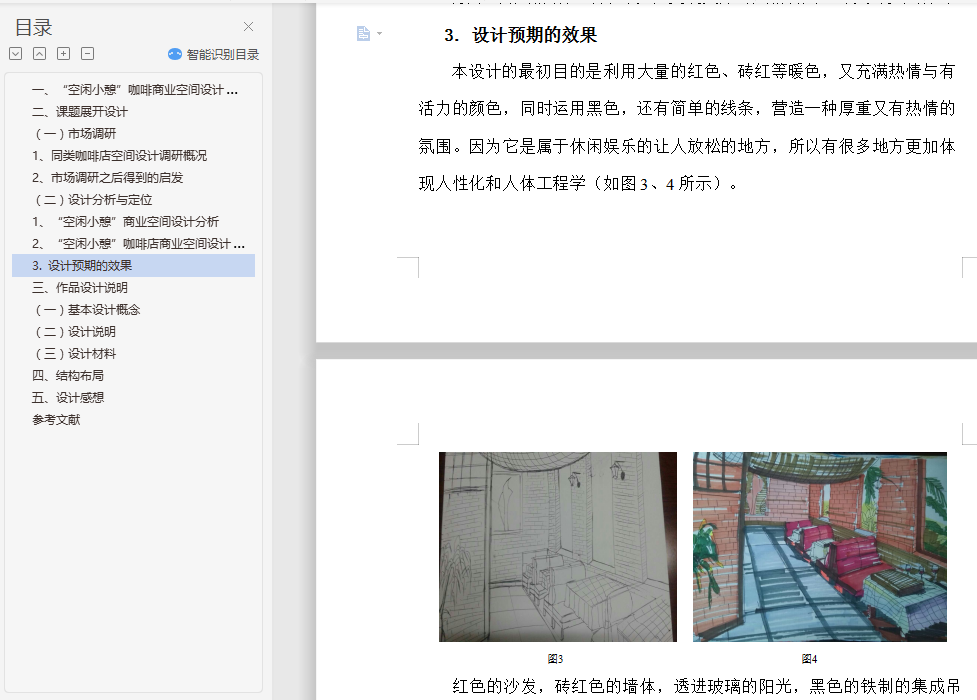This screenshot has height=700, width=977.
Task: Click the 目录 panel title
Action: coord(34,27)
